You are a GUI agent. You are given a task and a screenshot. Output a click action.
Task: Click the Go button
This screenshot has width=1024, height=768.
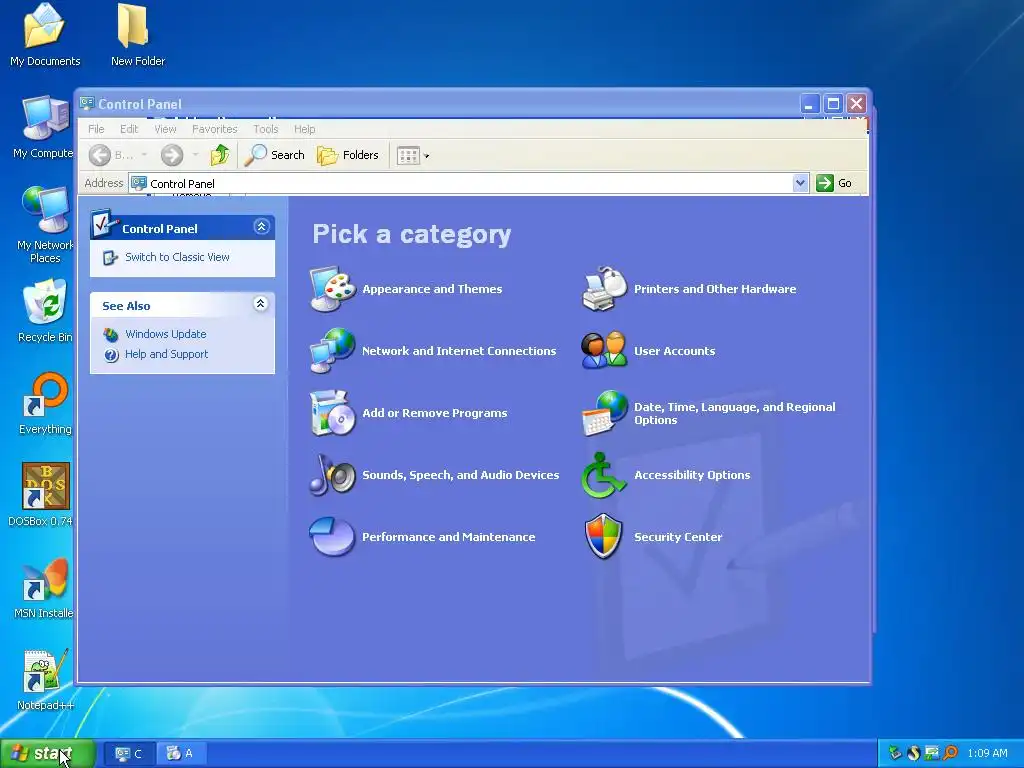[x=834, y=184]
